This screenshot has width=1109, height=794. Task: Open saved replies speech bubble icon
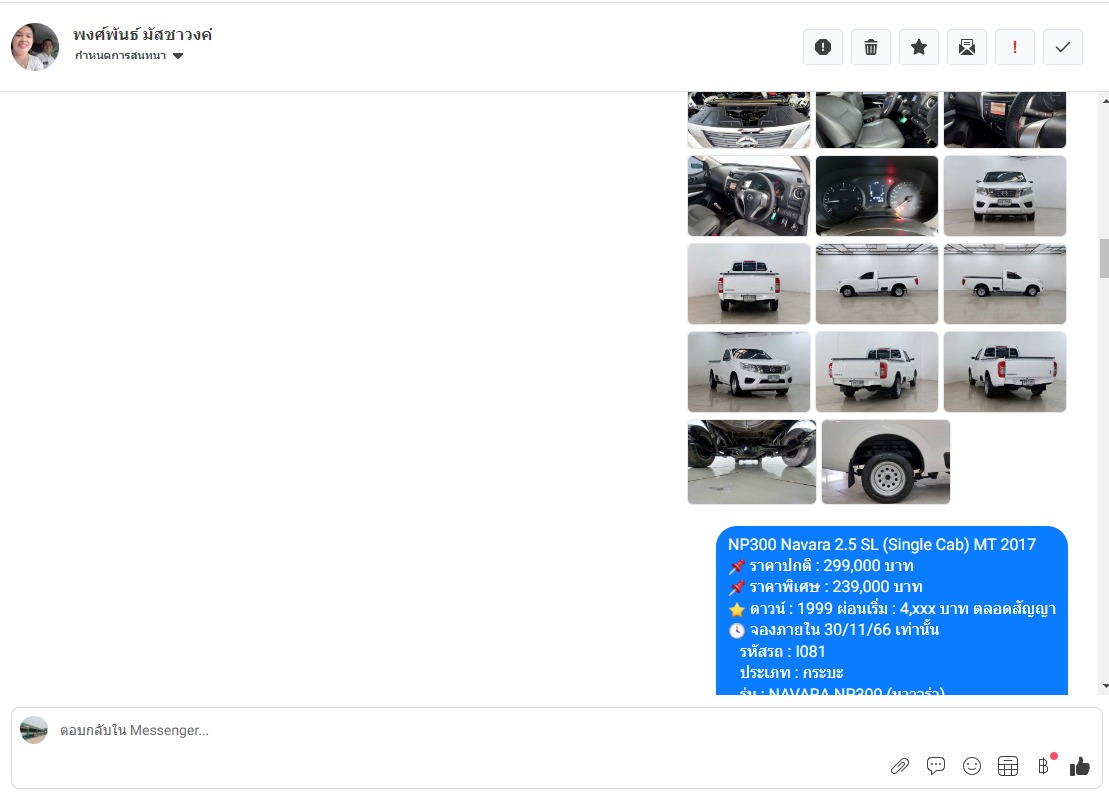pos(936,766)
